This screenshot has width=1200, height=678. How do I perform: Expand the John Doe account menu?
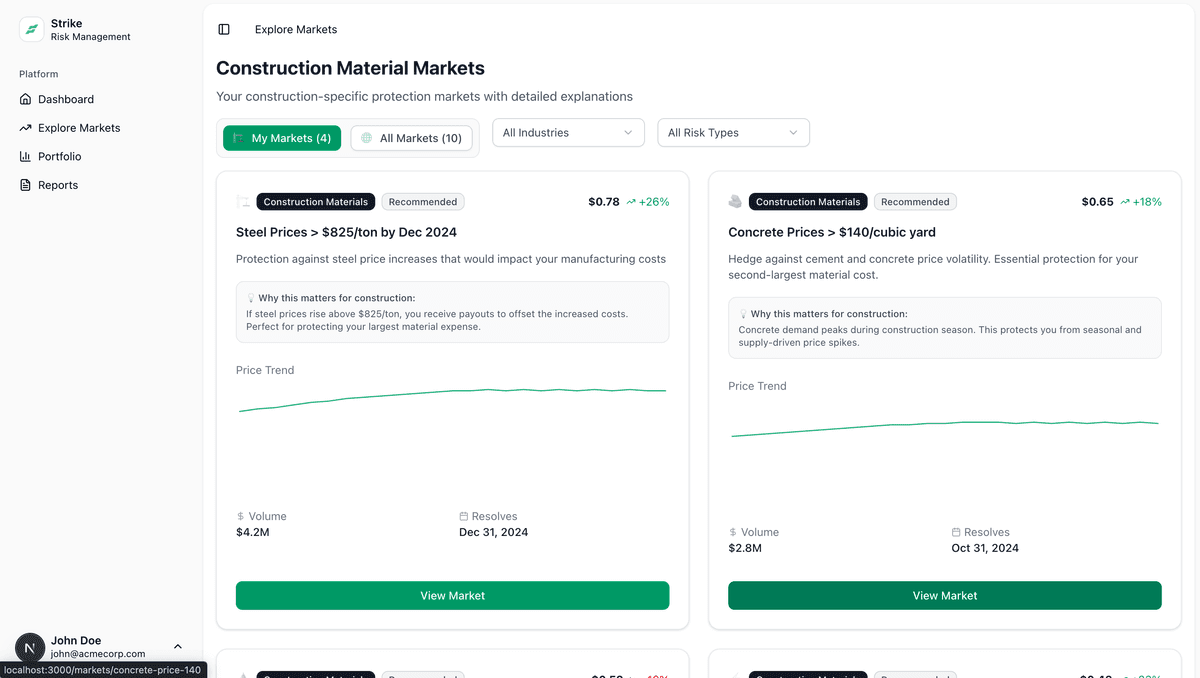tap(178, 647)
